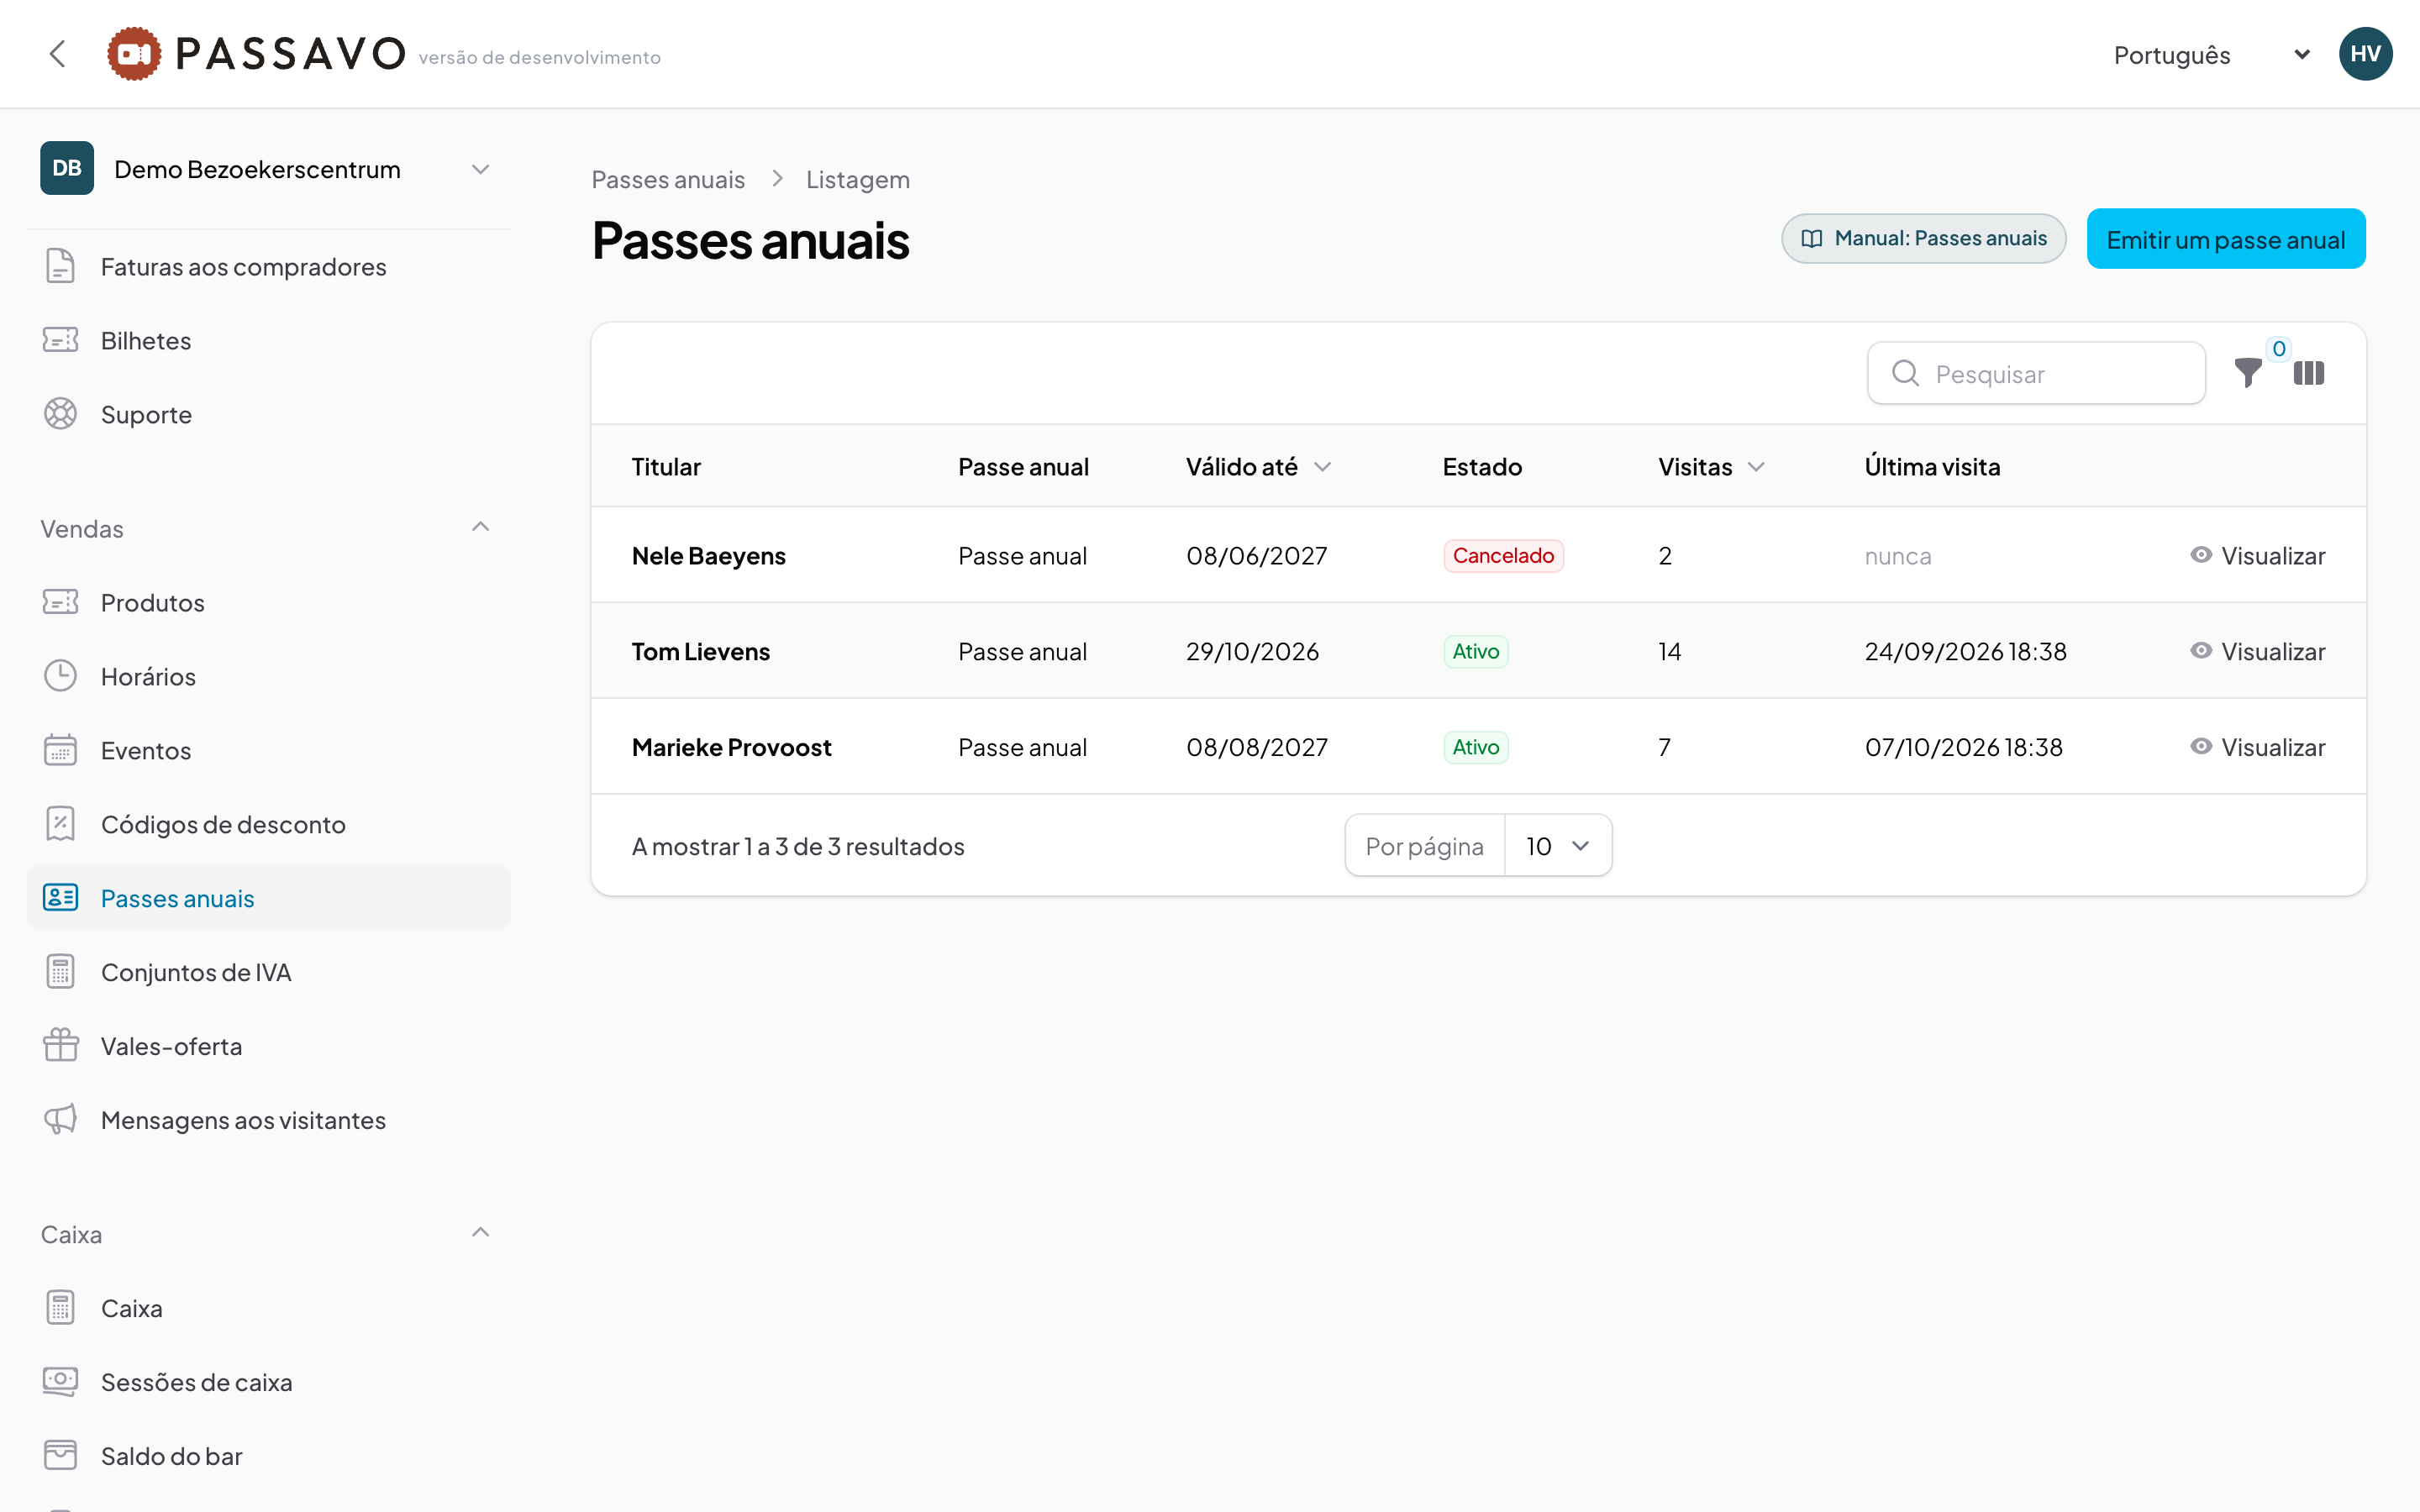Click the Horários clock icon

coord(60,676)
